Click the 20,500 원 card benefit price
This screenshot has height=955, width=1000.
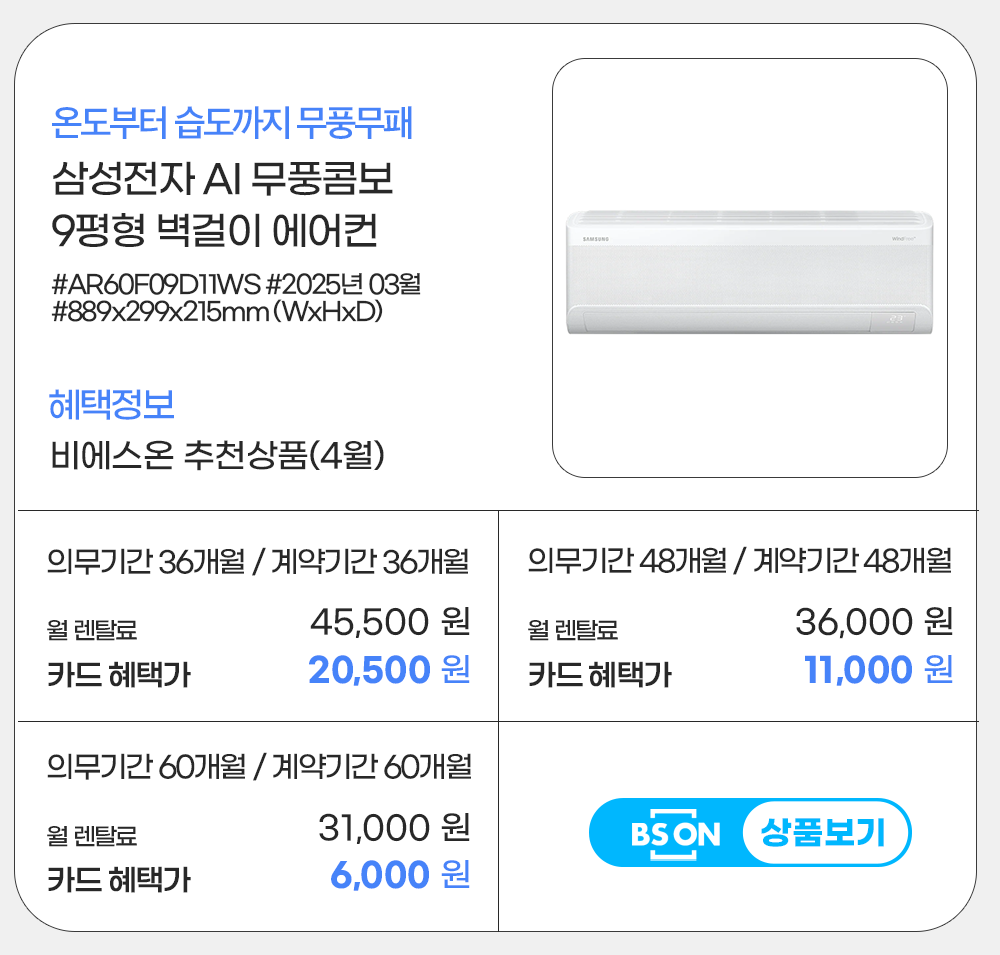(389, 670)
